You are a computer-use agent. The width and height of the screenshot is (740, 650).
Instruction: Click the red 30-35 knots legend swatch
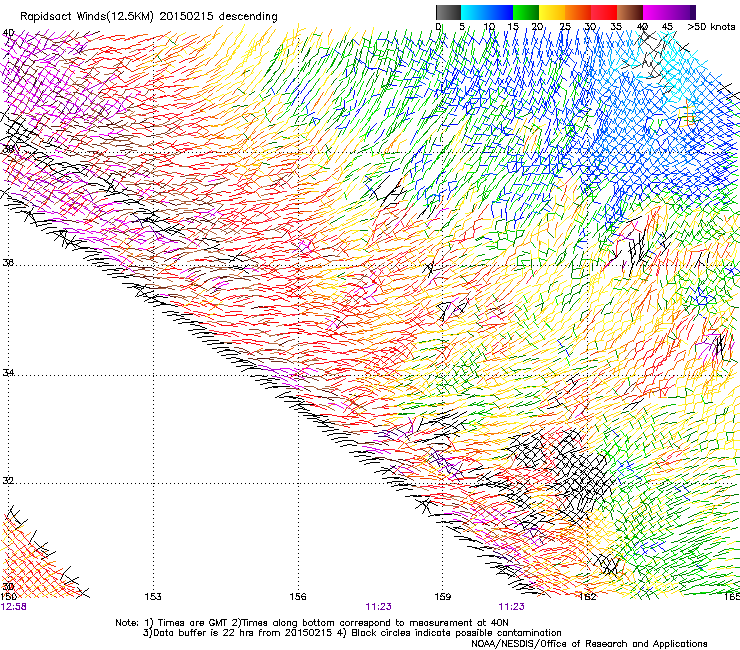coord(604,12)
